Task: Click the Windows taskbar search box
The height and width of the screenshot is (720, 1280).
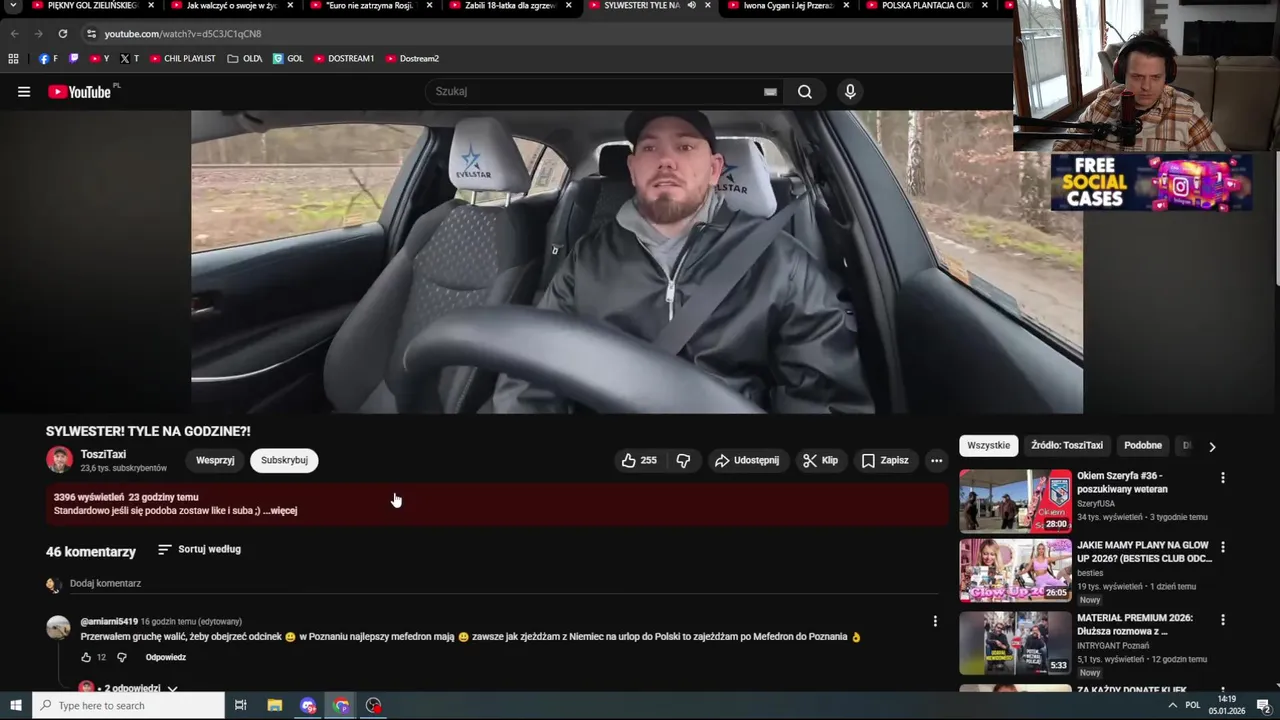Action: click(x=128, y=706)
